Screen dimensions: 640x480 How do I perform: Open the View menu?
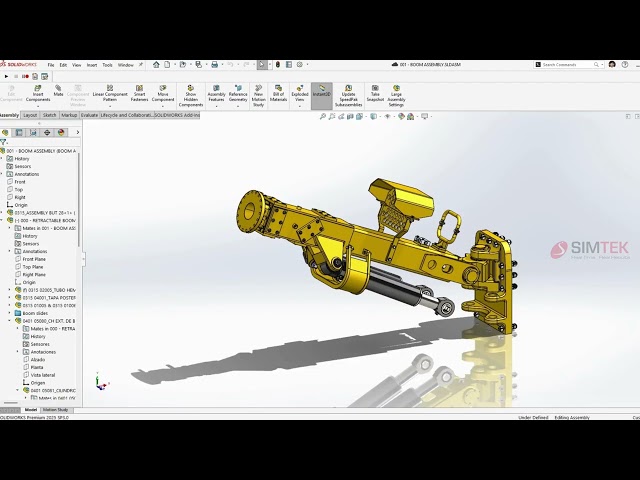76,65
